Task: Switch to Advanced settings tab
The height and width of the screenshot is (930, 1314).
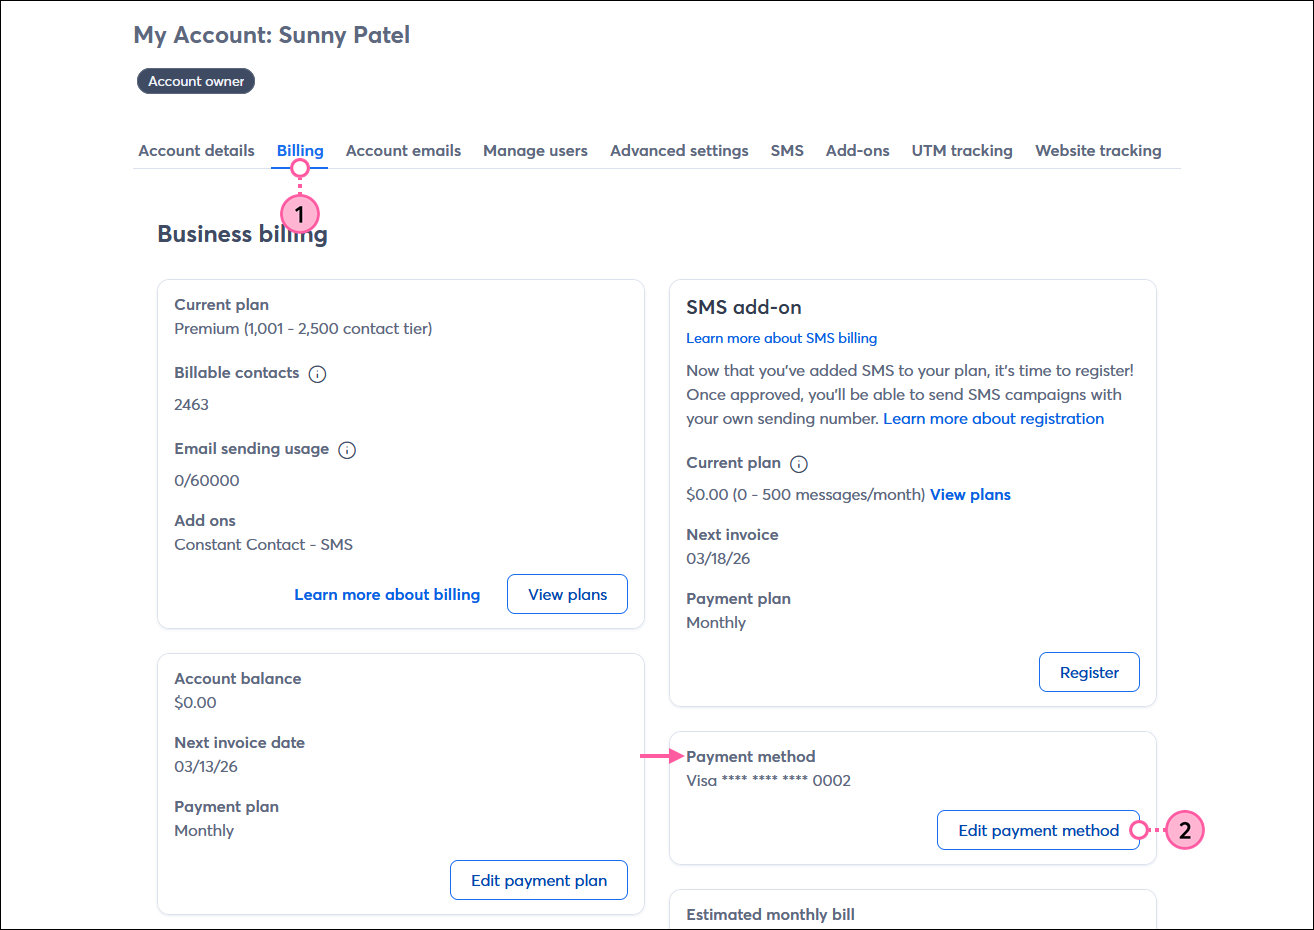Action: pos(679,150)
